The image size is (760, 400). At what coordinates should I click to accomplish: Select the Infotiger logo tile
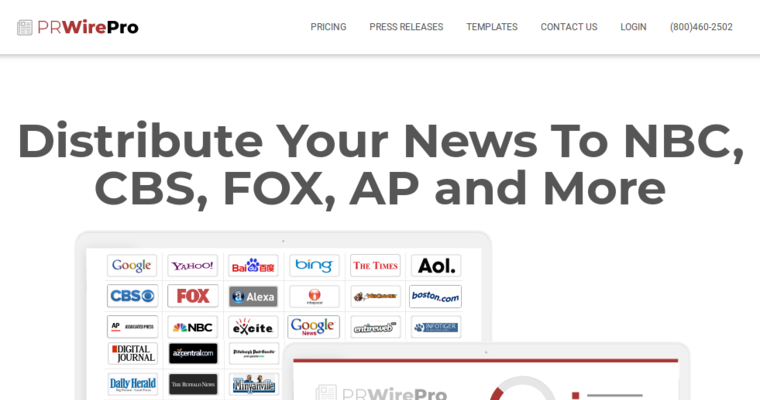click(436, 327)
